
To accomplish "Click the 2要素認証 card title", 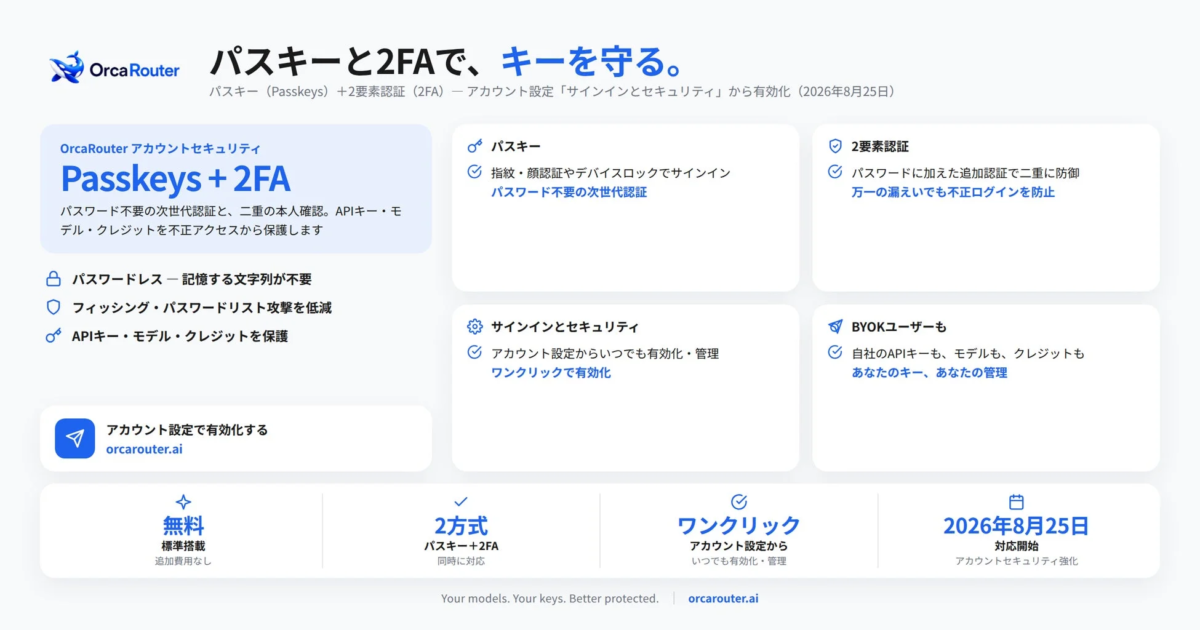I will click(880, 146).
